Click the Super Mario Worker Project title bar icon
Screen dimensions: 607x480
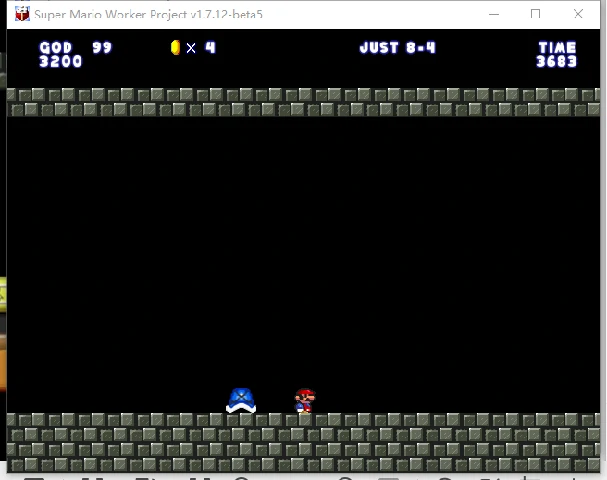point(22,14)
